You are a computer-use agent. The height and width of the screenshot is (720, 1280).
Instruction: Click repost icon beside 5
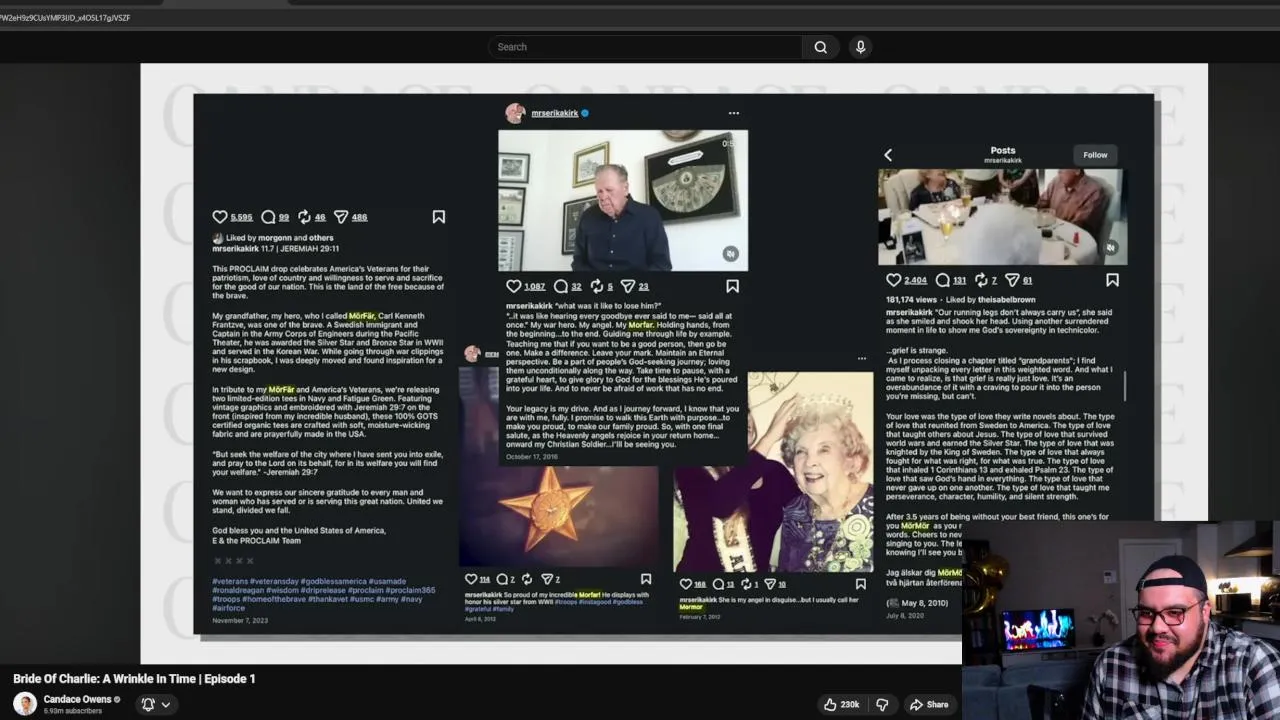pyautogui.click(x=597, y=286)
